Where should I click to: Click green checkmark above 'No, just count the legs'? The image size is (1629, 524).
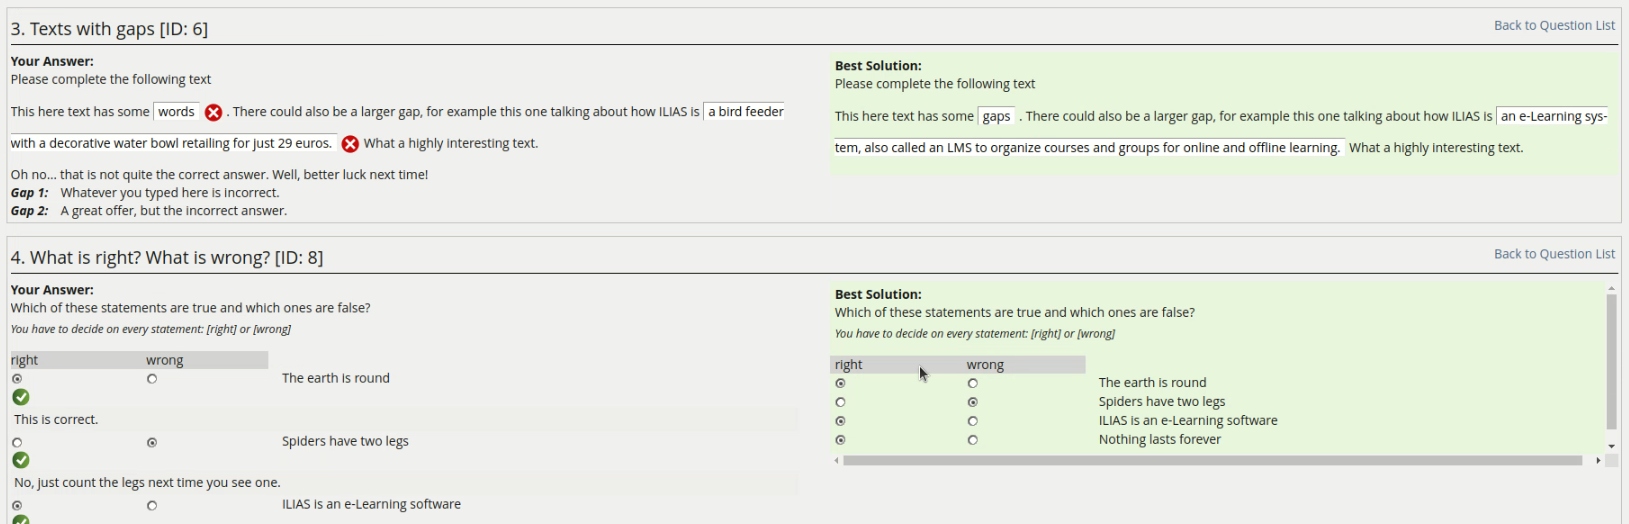tap(21, 460)
